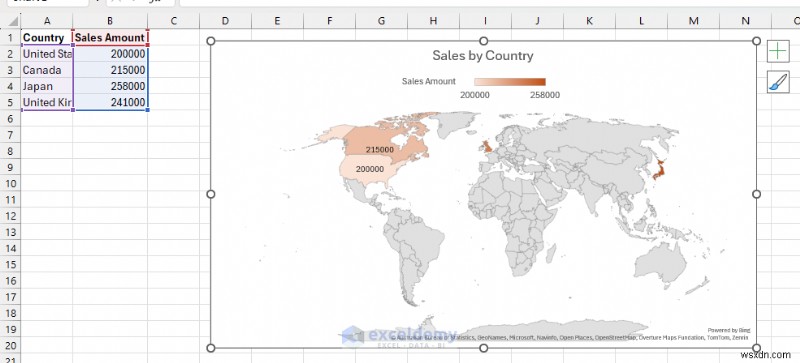Select cell B4 with value 258000
Image resolution: width=800 pixels, height=363 pixels.
pyautogui.click(x=110, y=86)
